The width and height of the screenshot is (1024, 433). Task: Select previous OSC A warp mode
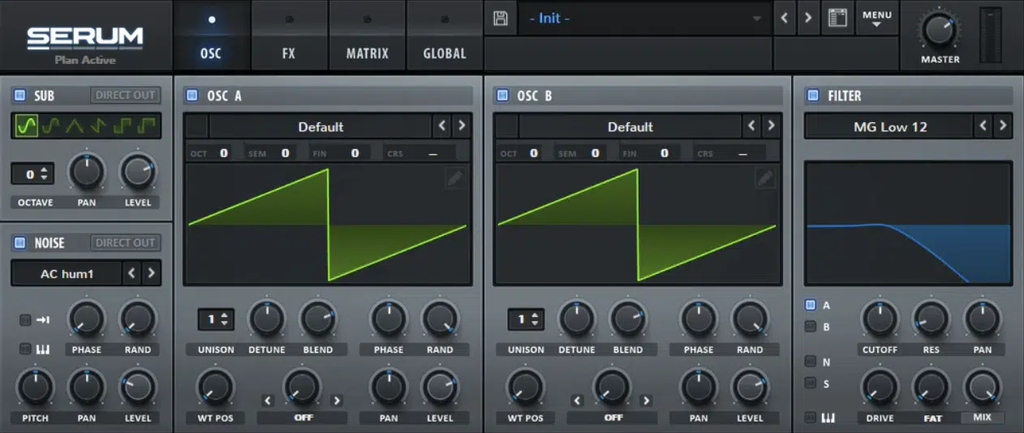(x=268, y=400)
